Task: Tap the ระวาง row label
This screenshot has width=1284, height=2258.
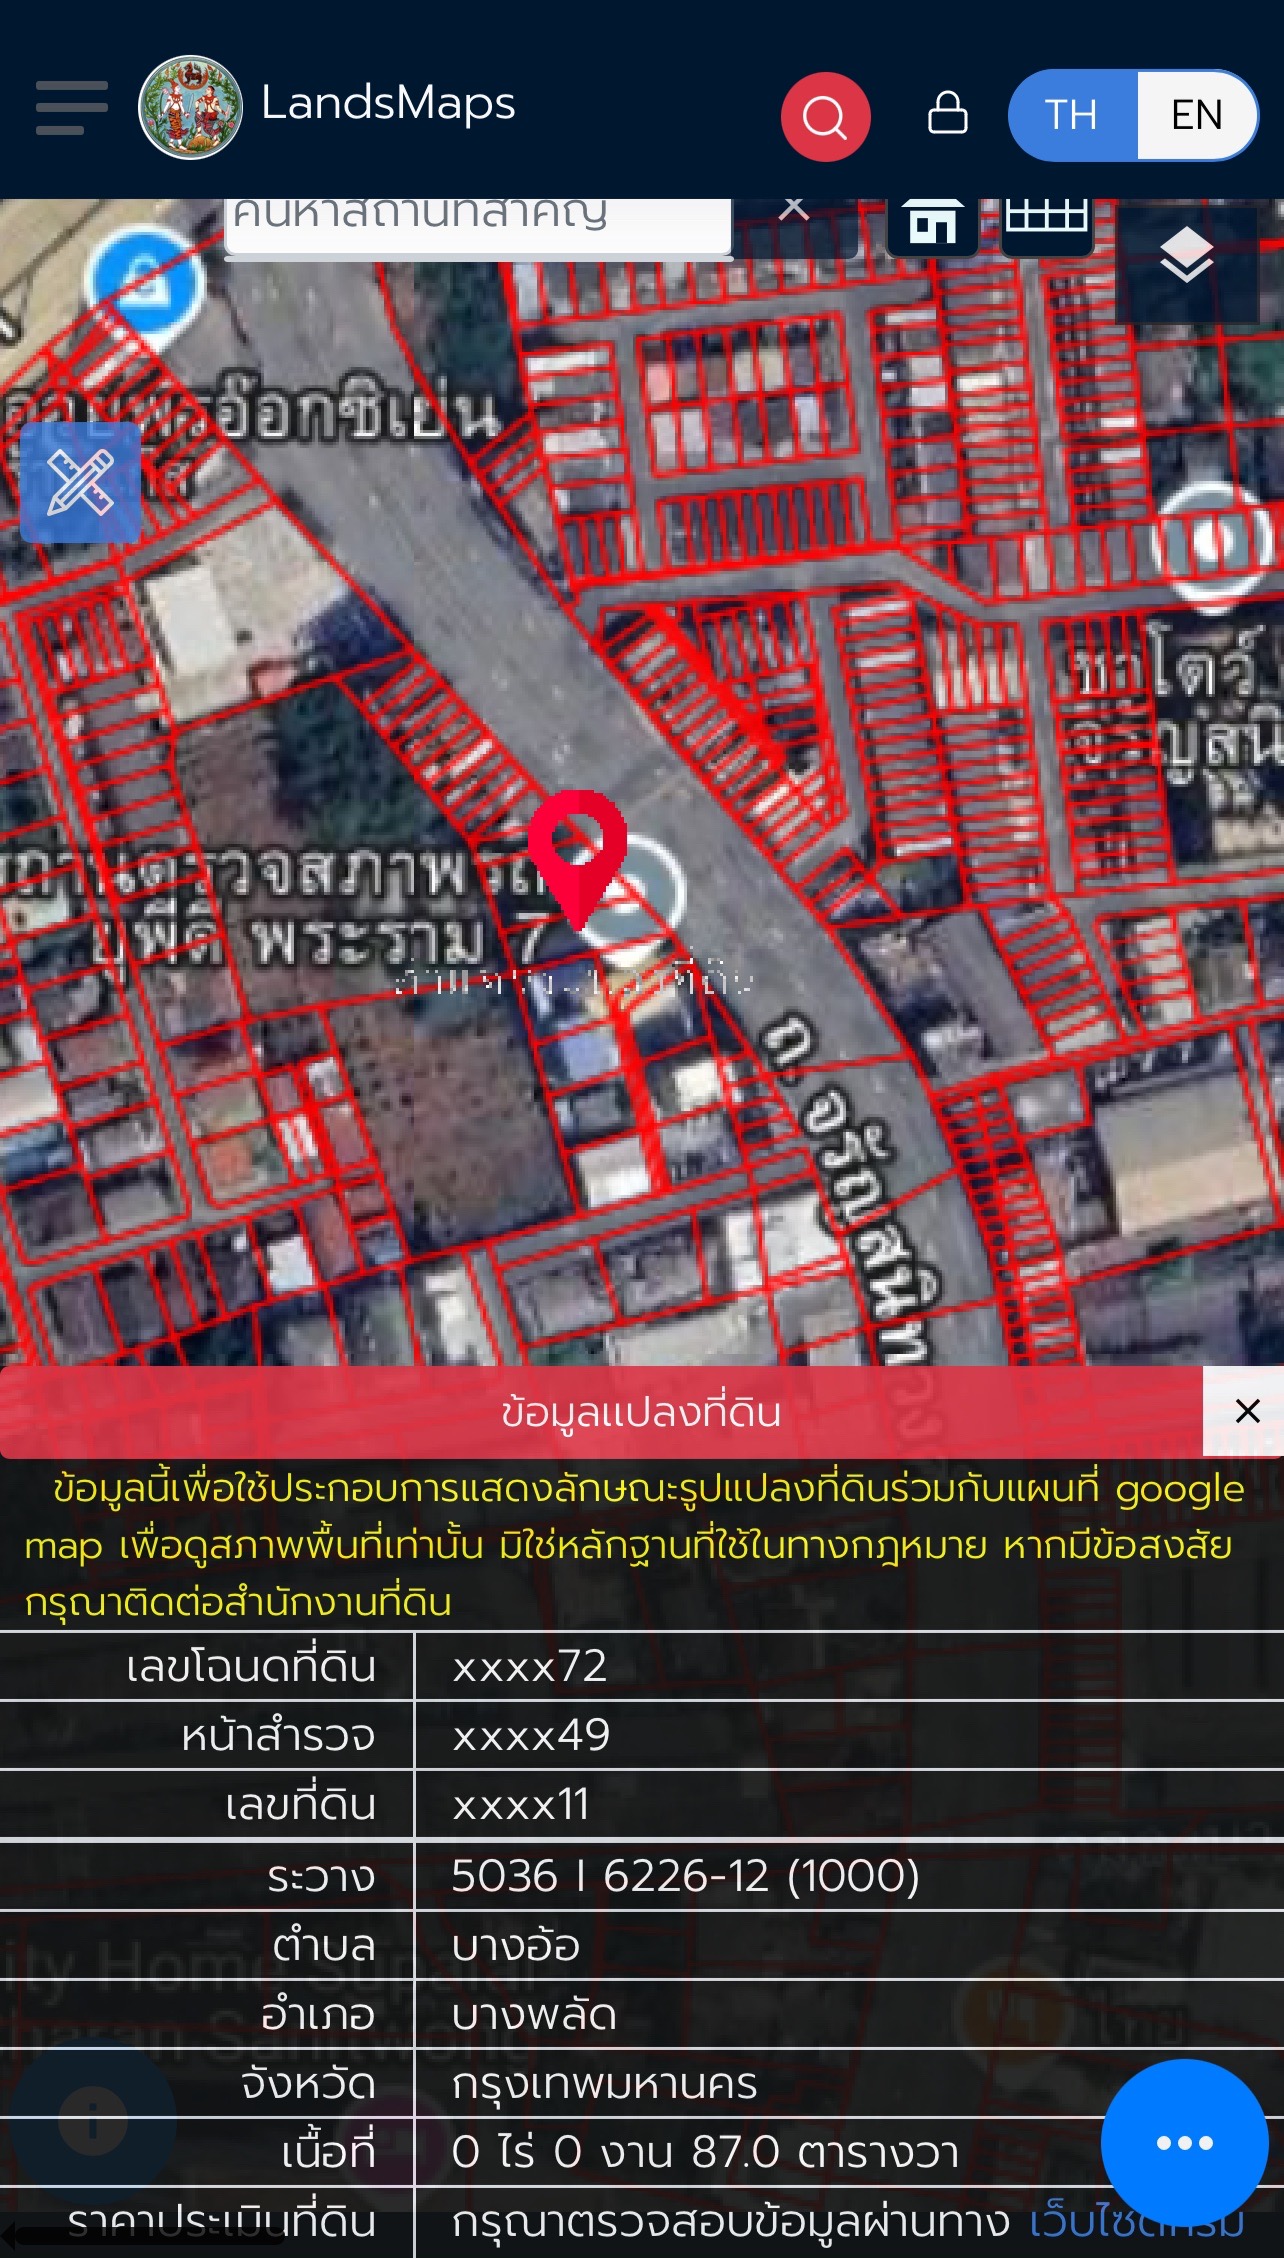Action: (x=321, y=1876)
